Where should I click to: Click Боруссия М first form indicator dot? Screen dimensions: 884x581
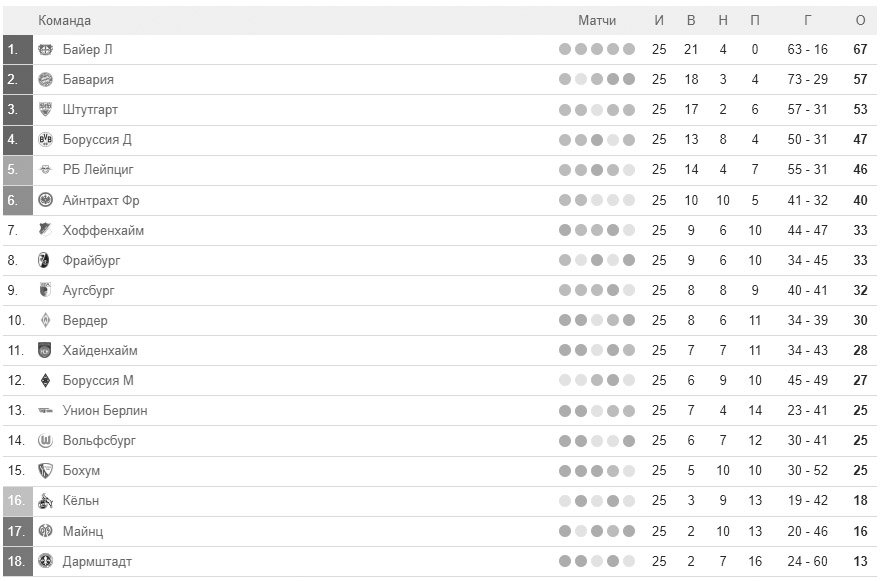click(565, 380)
